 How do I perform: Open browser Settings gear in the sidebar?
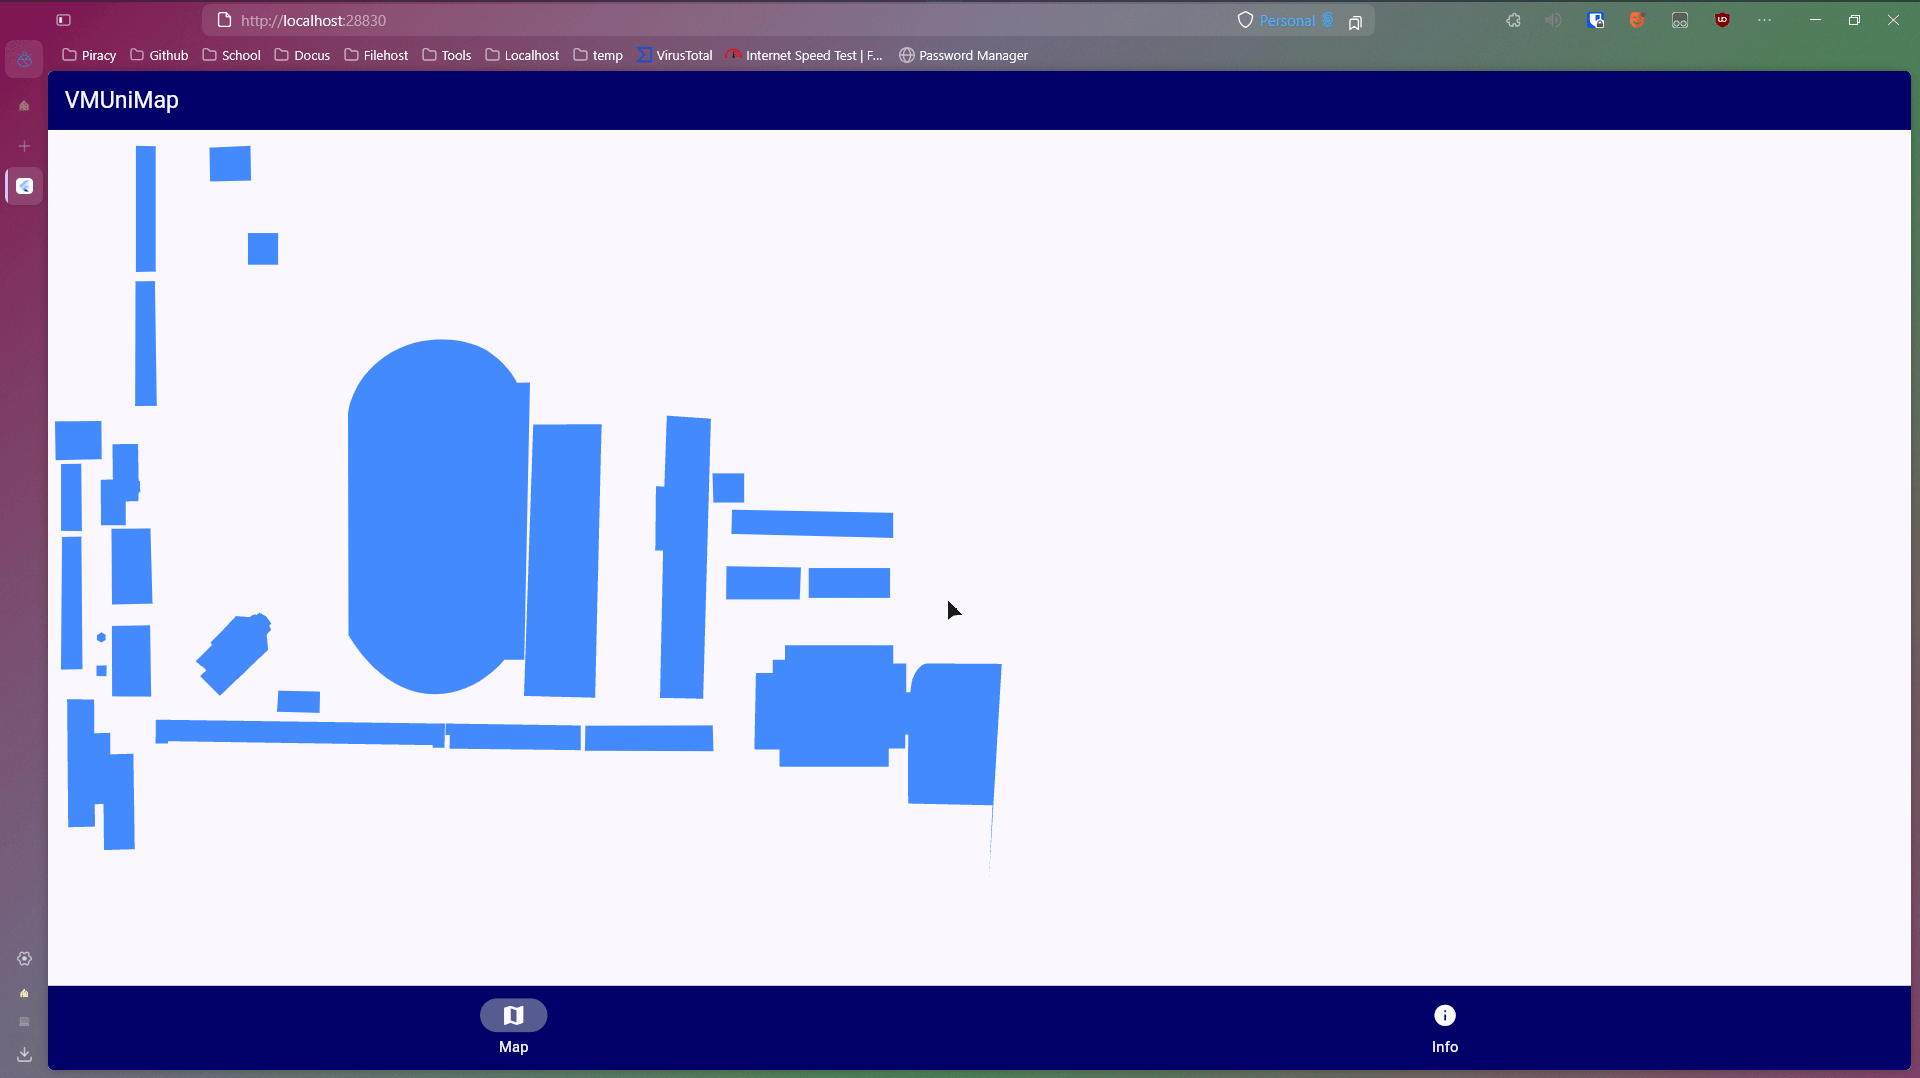coord(24,959)
